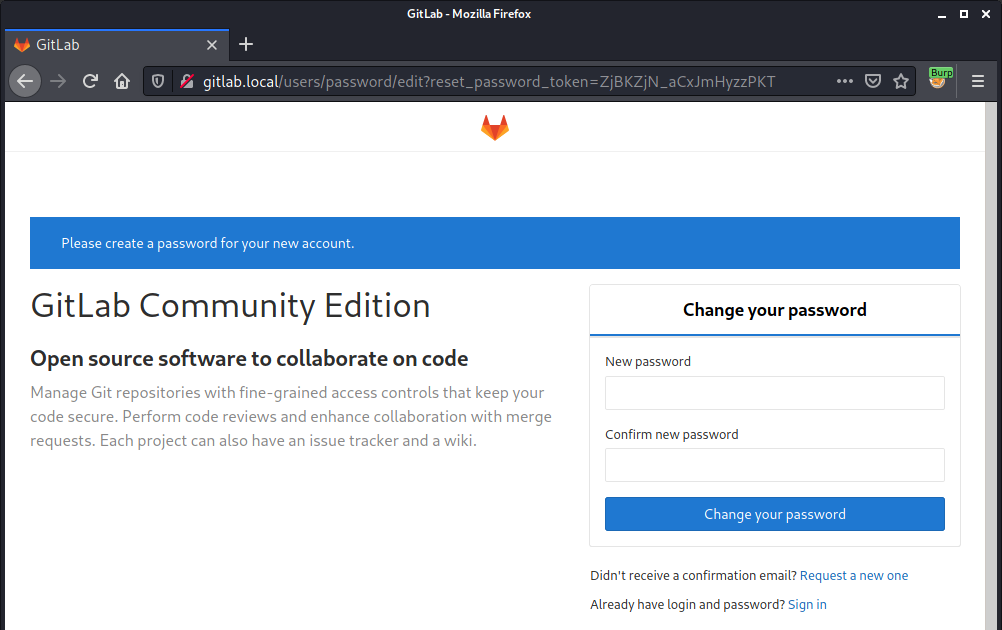Open the Request a new one link
1002x630 pixels.
point(853,575)
